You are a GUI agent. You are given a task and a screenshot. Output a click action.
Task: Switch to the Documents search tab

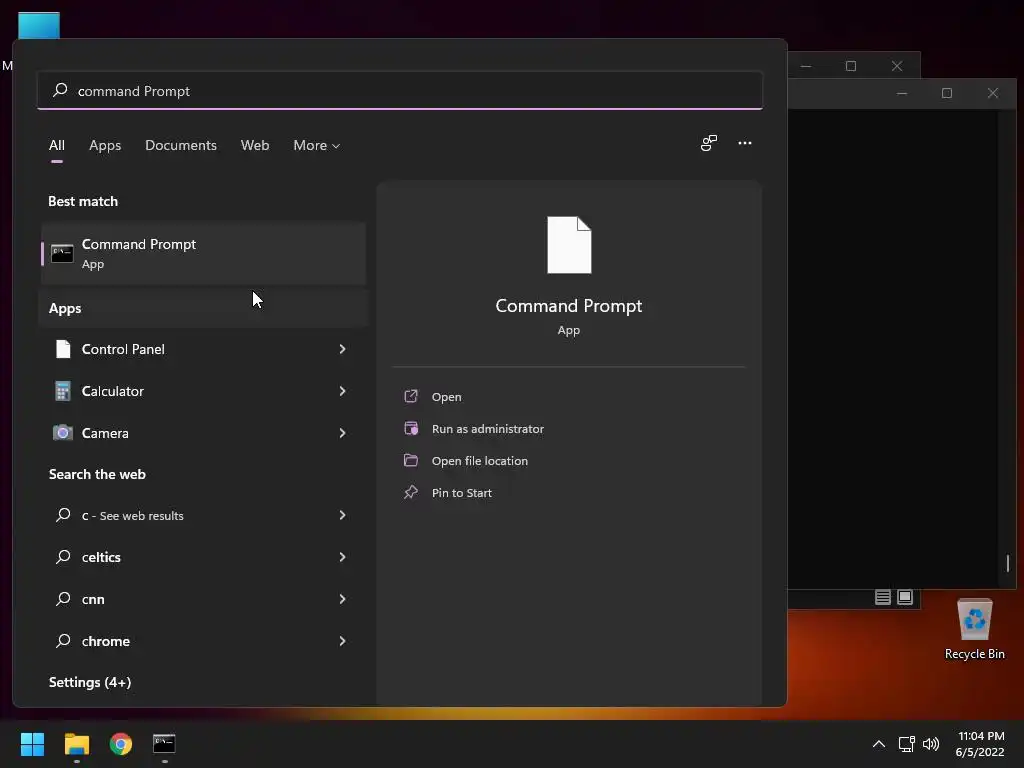181,146
